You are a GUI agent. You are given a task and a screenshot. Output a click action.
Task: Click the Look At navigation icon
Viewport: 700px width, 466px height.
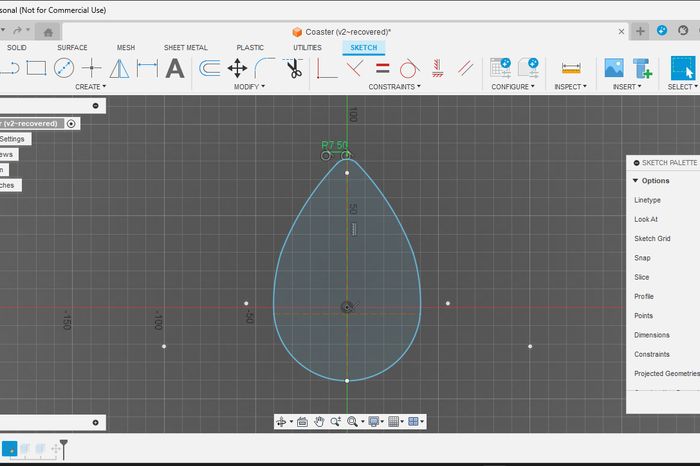pyautogui.click(x=302, y=421)
